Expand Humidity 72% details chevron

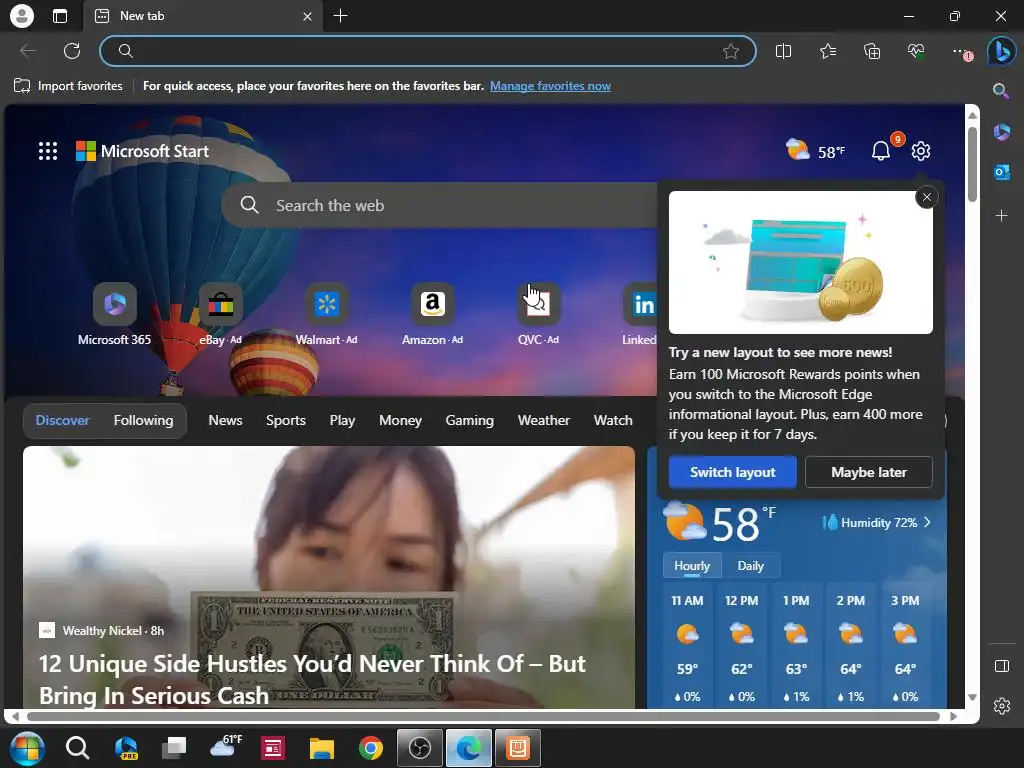tap(928, 522)
